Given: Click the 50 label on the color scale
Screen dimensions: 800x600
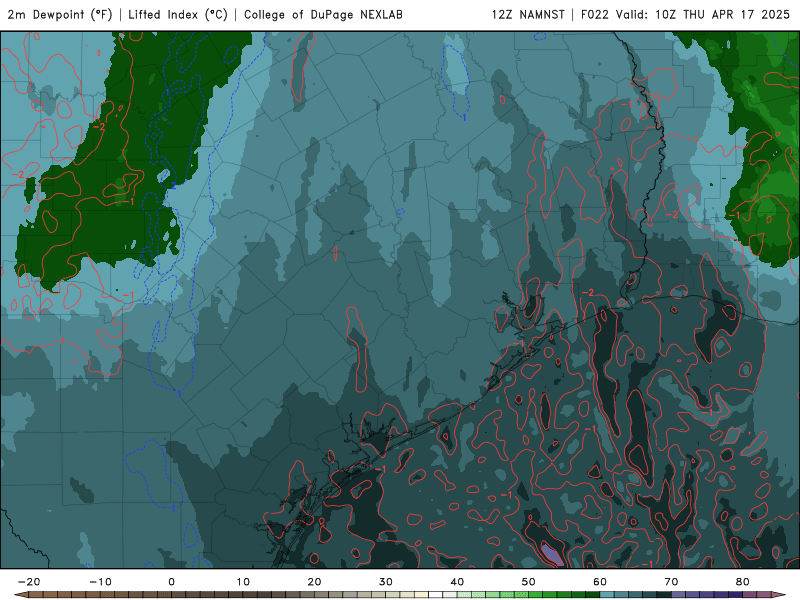Looking at the screenshot, I should point(529,582).
